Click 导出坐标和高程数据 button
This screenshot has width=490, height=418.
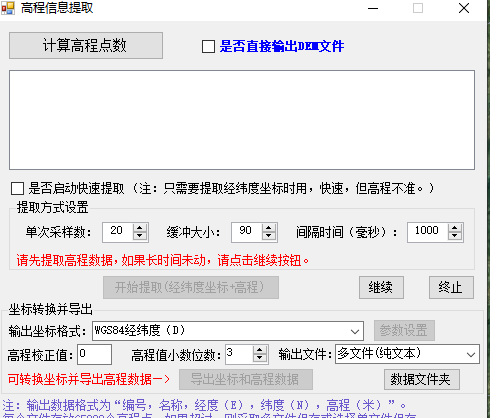click(x=246, y=379)
